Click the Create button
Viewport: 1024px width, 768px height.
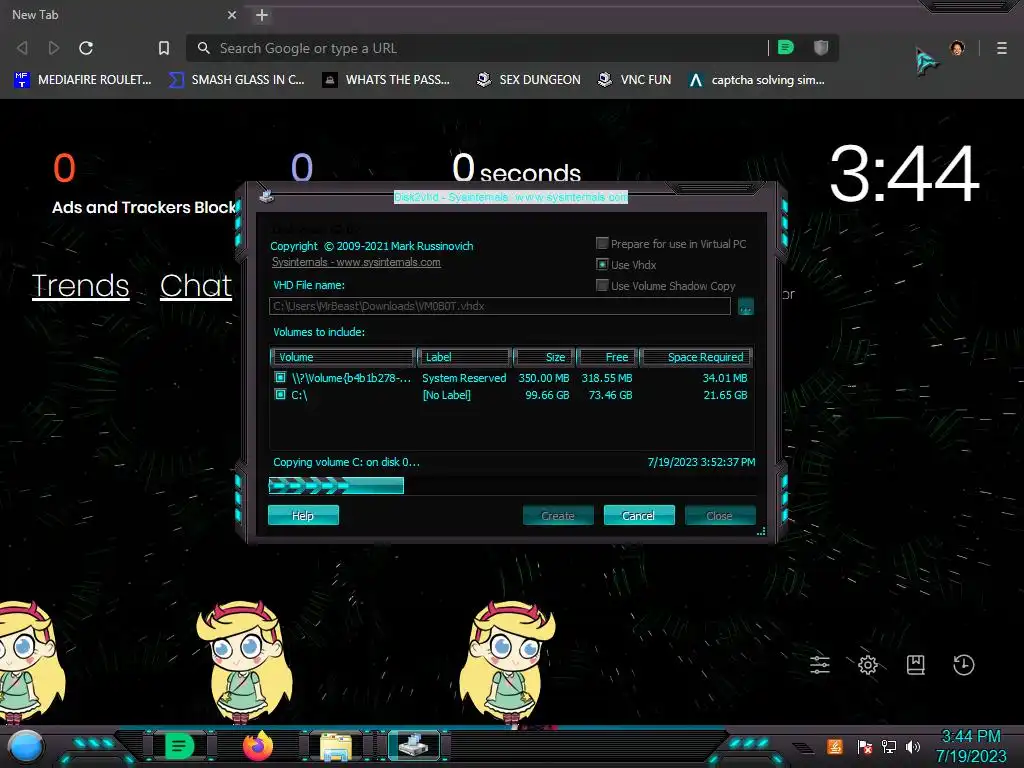coord(558,515)
